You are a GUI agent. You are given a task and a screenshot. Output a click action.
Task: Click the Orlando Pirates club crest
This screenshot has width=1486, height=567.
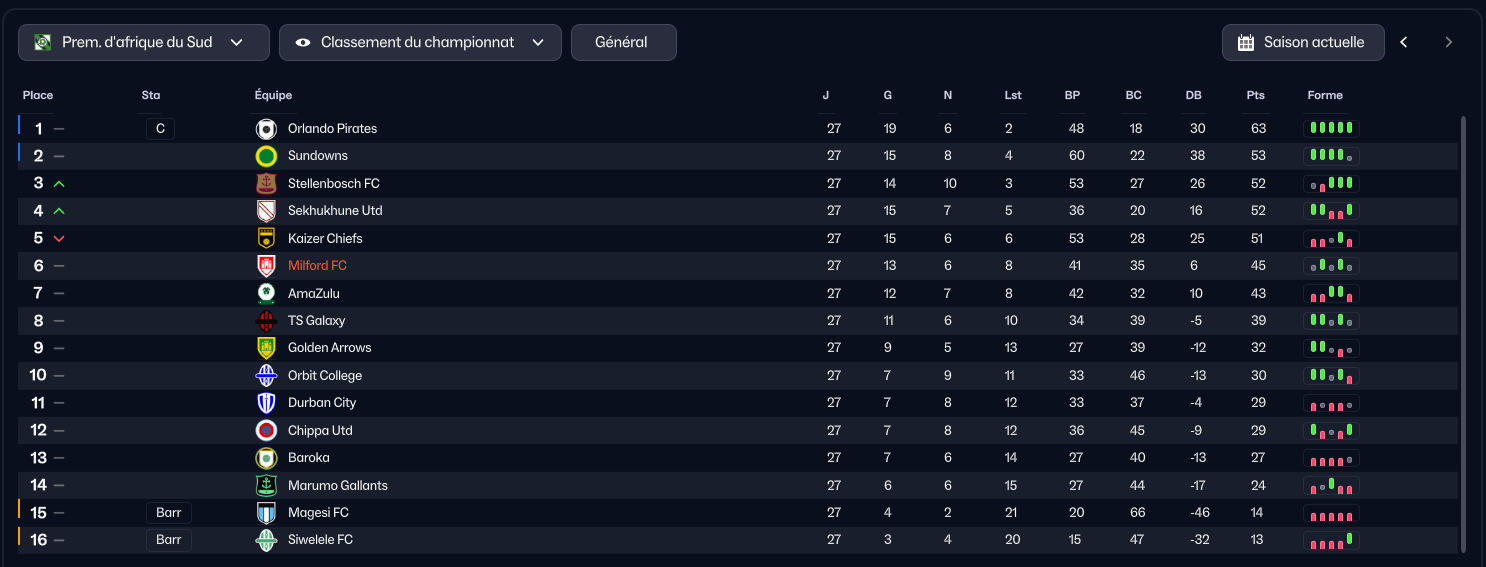[266, 129]
